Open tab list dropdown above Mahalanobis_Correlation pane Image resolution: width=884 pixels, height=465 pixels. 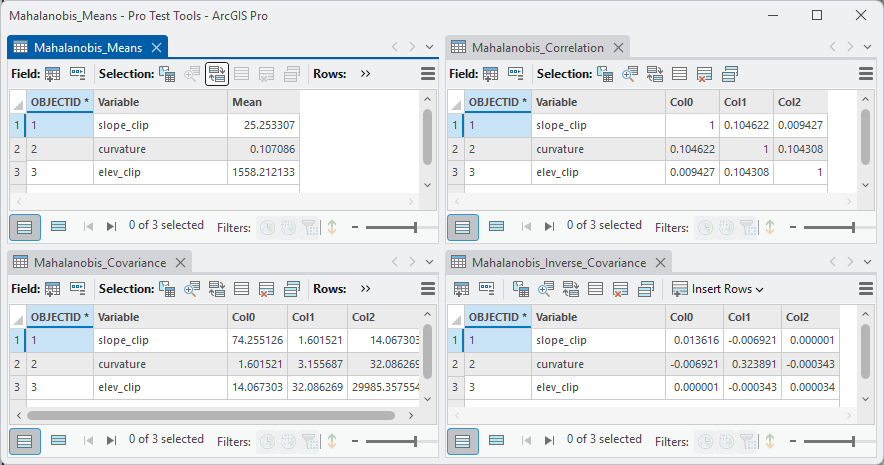pyautogui.click(x=868, y=47)
